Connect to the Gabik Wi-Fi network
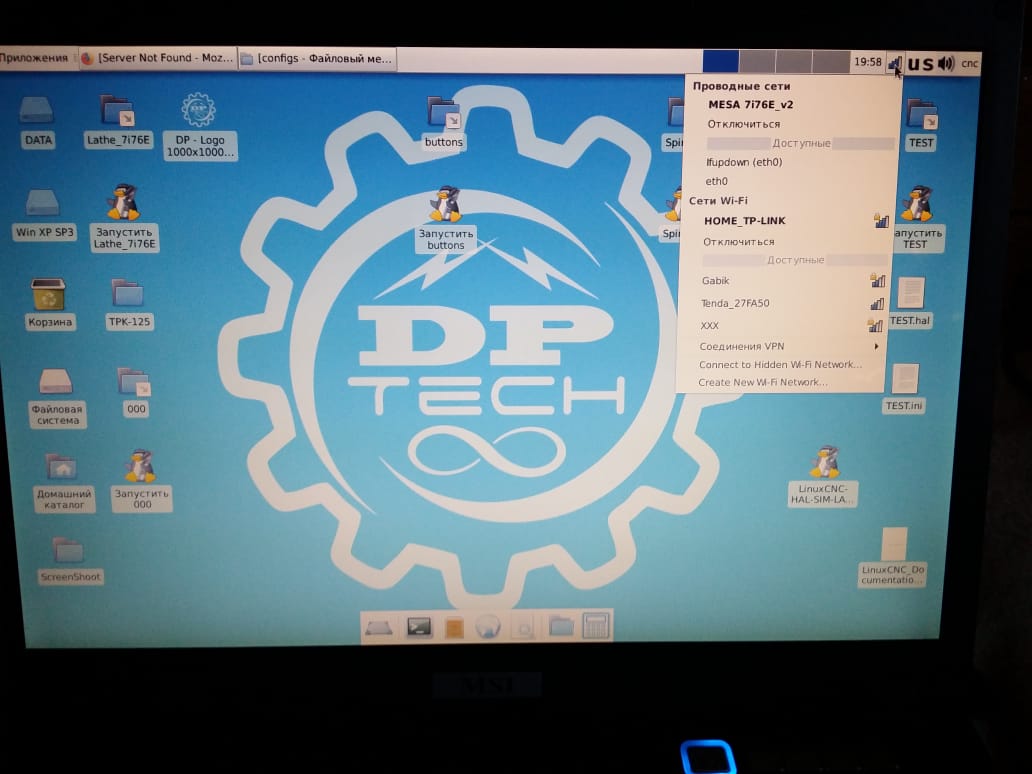Screen dimensions: 1032x774 (785, 281)
